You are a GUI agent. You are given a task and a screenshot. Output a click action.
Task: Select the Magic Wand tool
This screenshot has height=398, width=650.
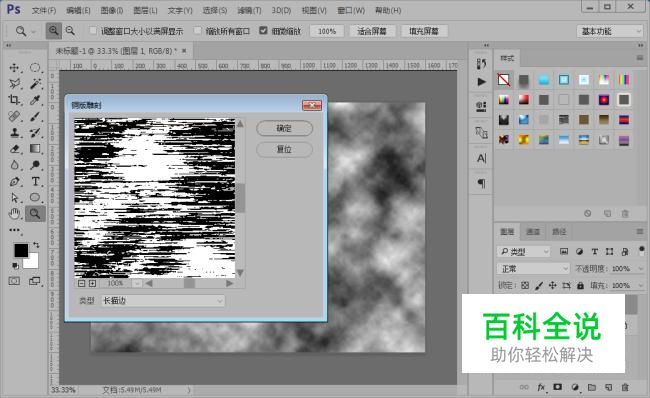[x=35, y=84]
